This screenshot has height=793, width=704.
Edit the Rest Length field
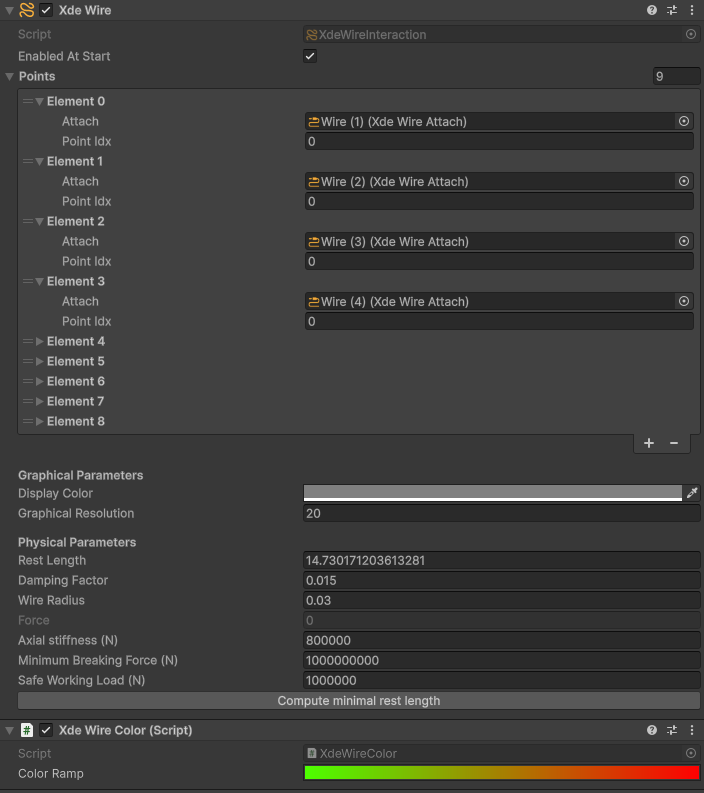(x=502, y=560)
